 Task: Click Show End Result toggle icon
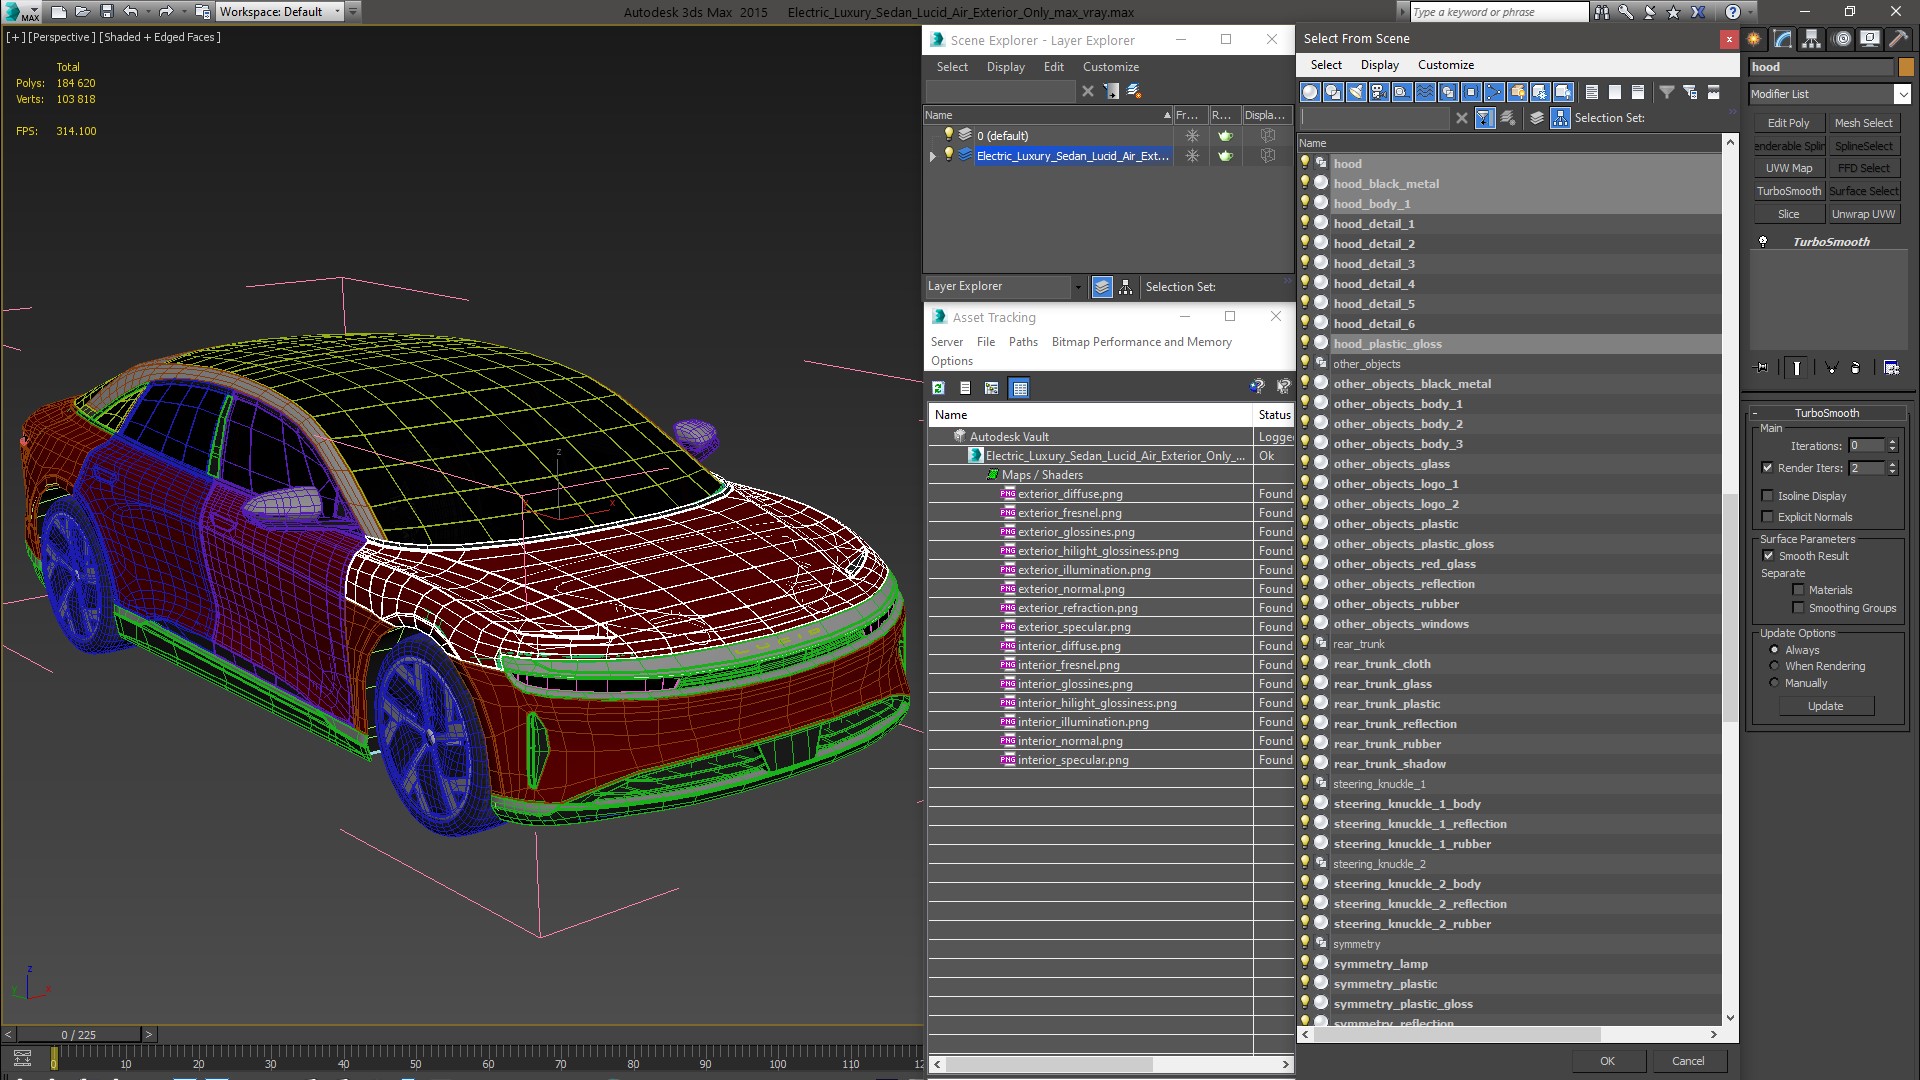coord(1797,368)
